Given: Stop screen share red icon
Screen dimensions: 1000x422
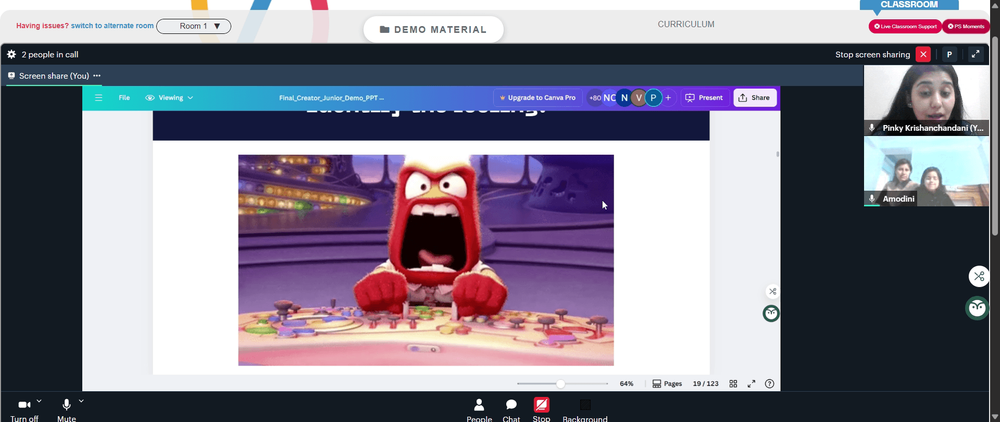Looking at the screenshot, I should click(541, 405).
